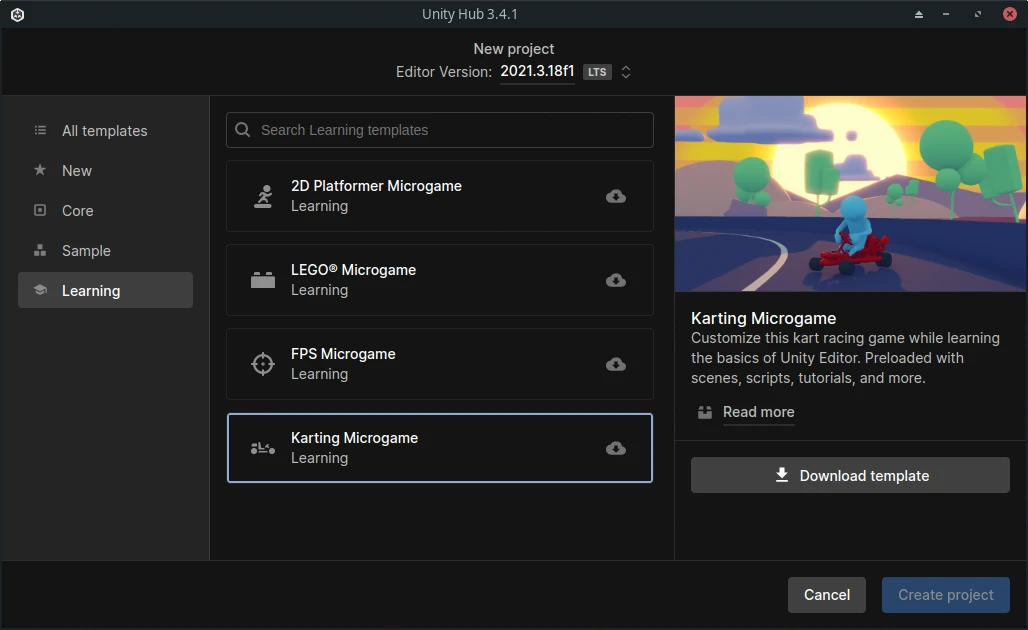The height and width of the screenshot is (630, 1028).
Task: Click the Download template button
Action: (850, 475)
